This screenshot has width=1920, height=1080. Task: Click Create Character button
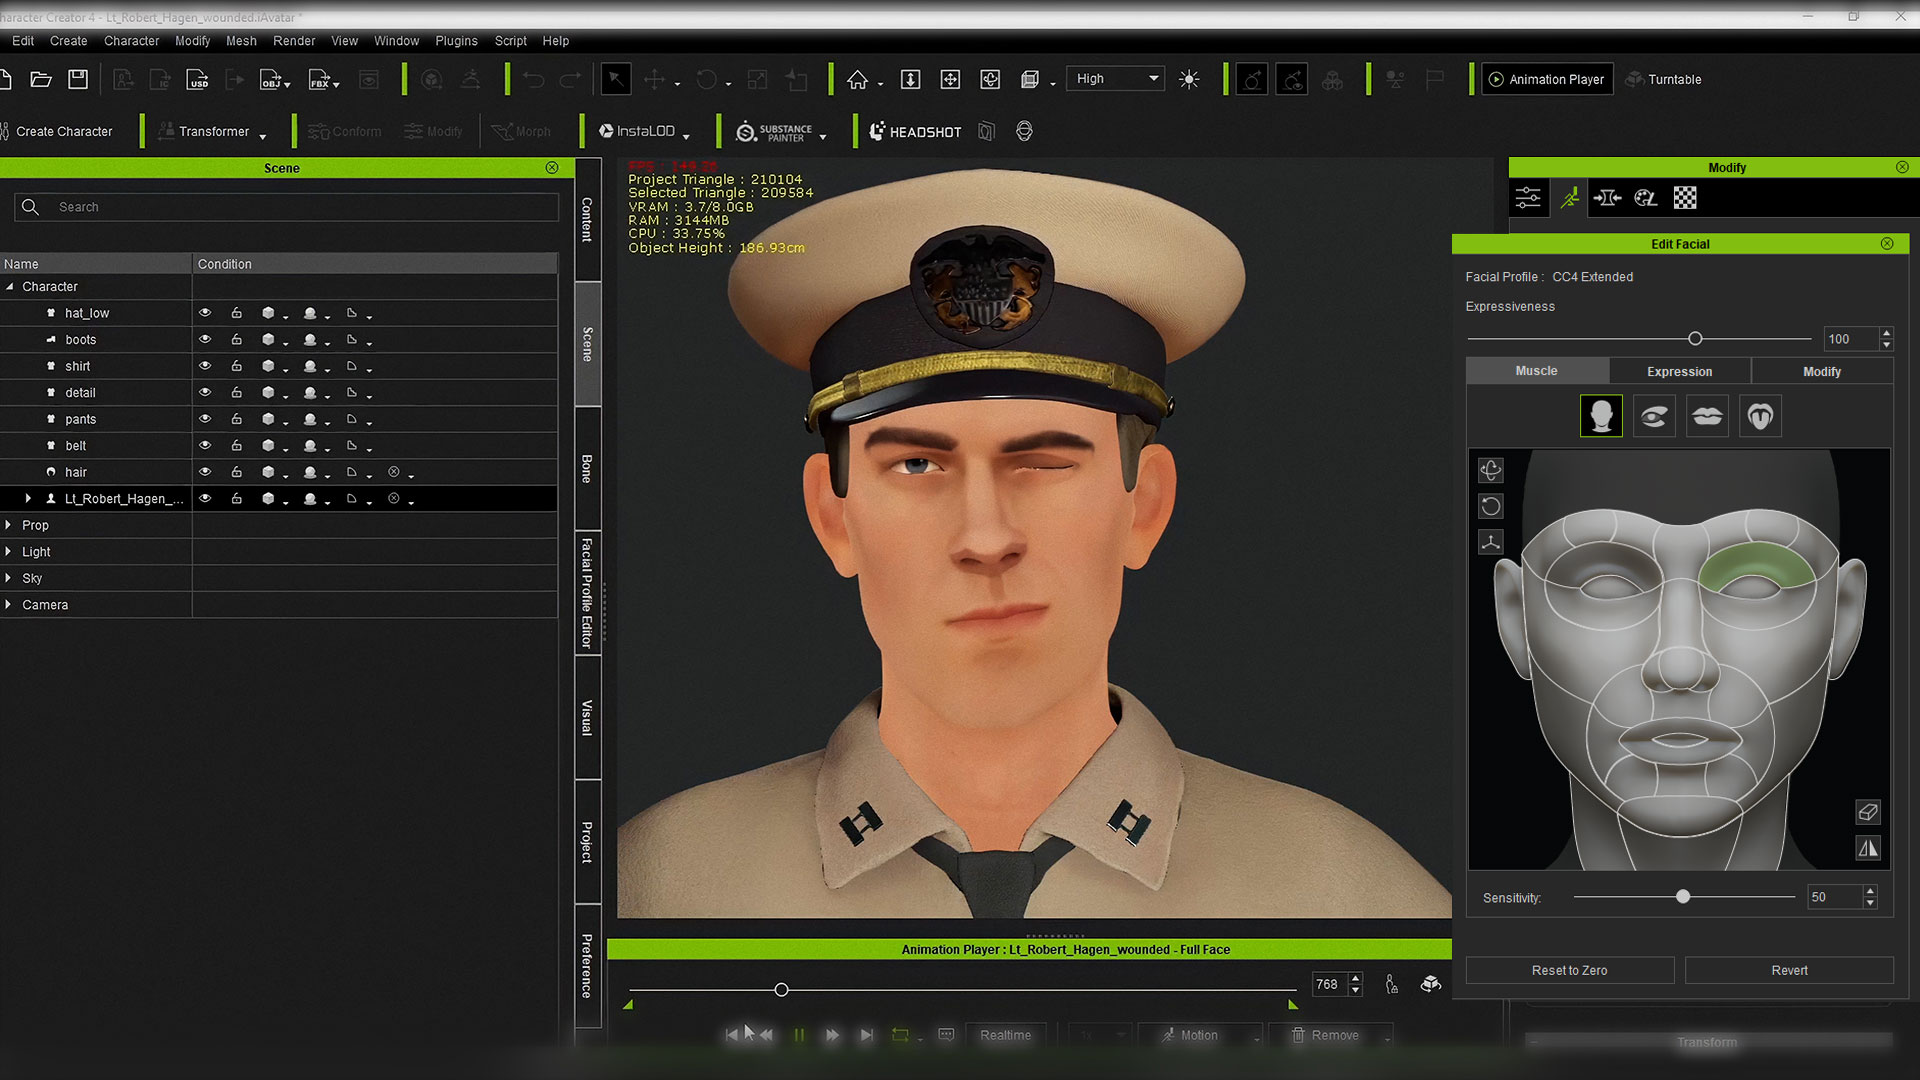point(57,131)
